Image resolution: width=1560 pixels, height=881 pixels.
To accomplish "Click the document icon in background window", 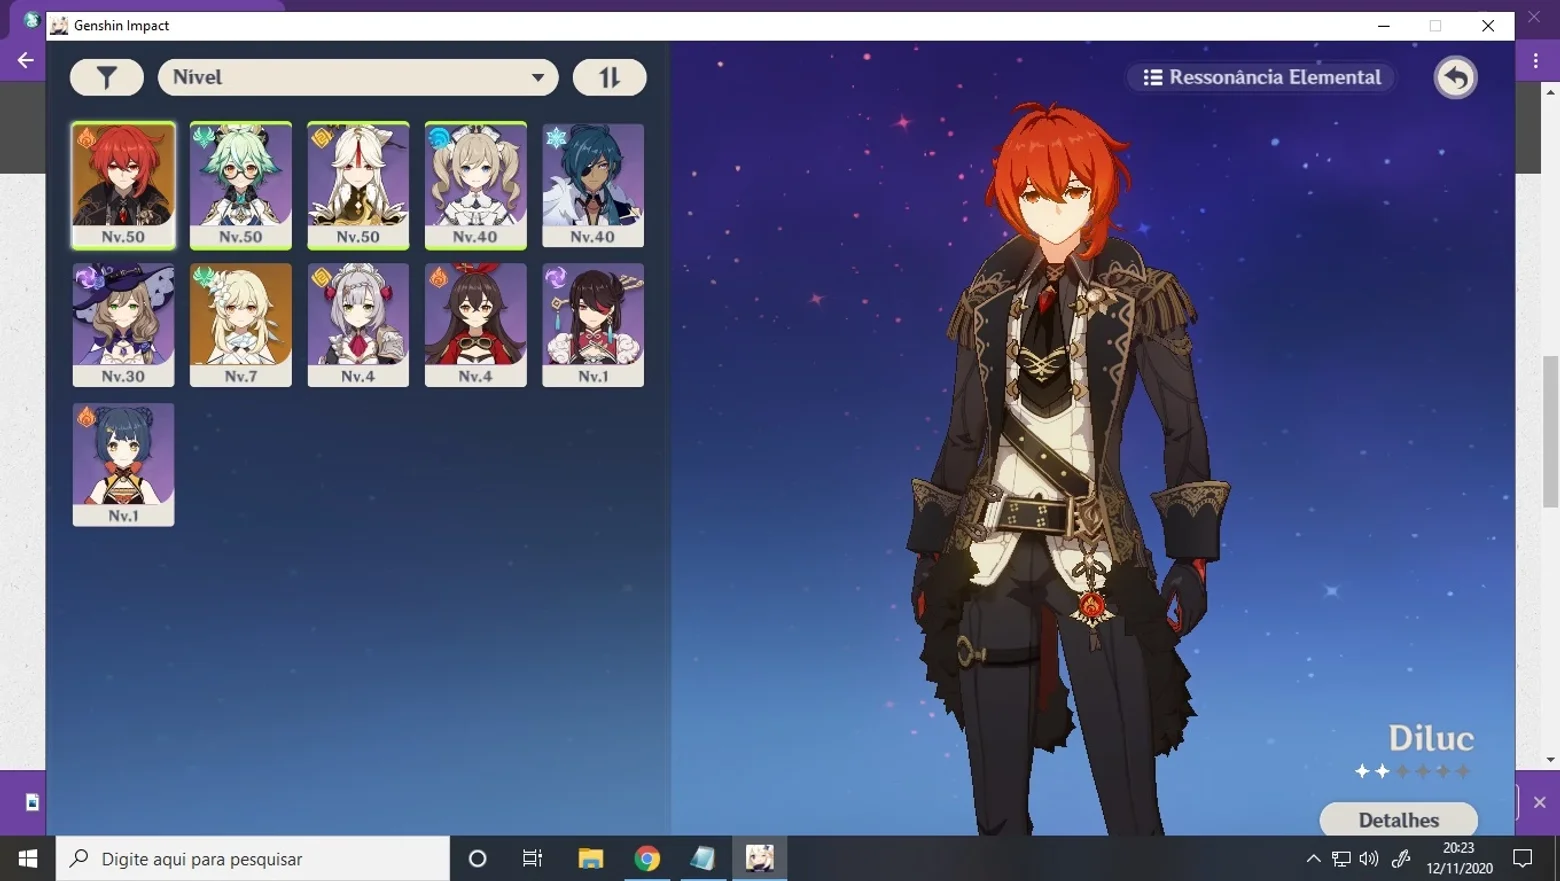I will (32, 802).
